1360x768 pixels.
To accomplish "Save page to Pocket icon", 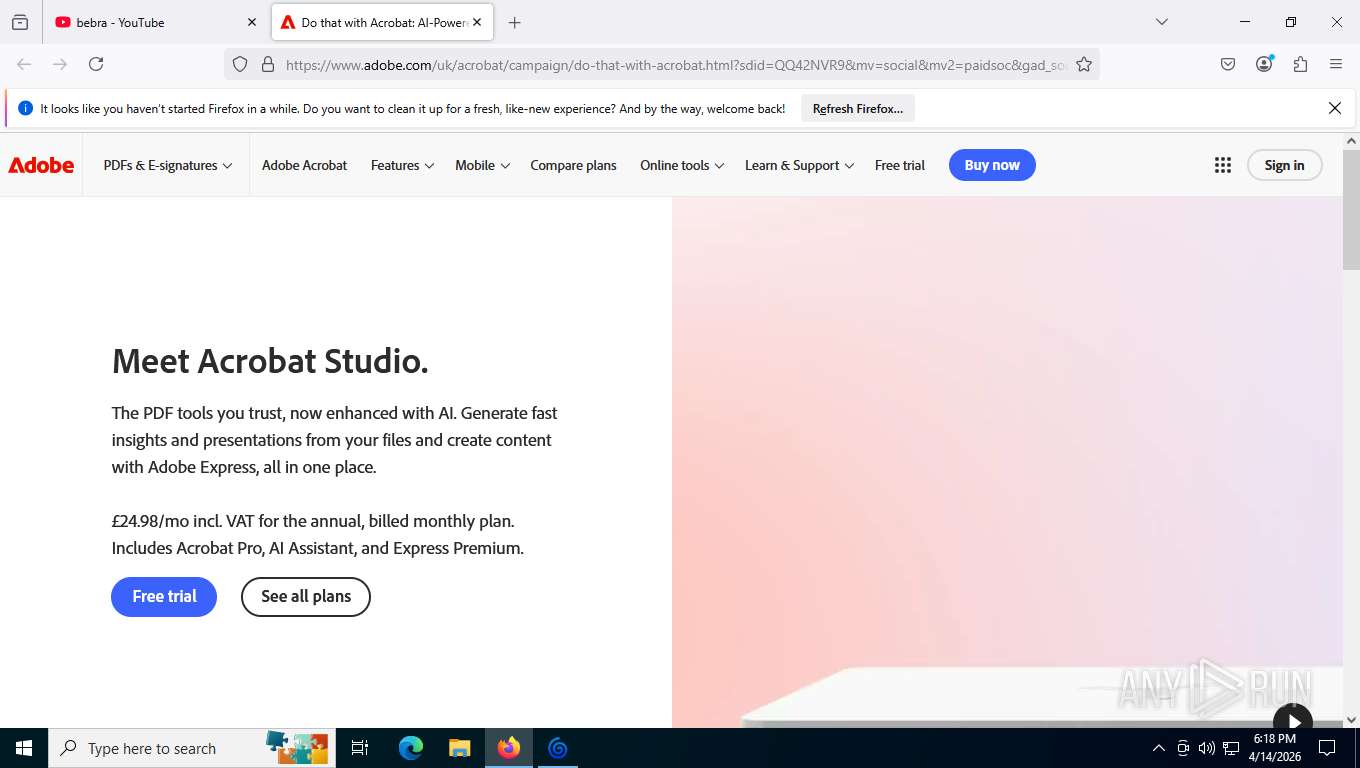I will (1228, 64).
